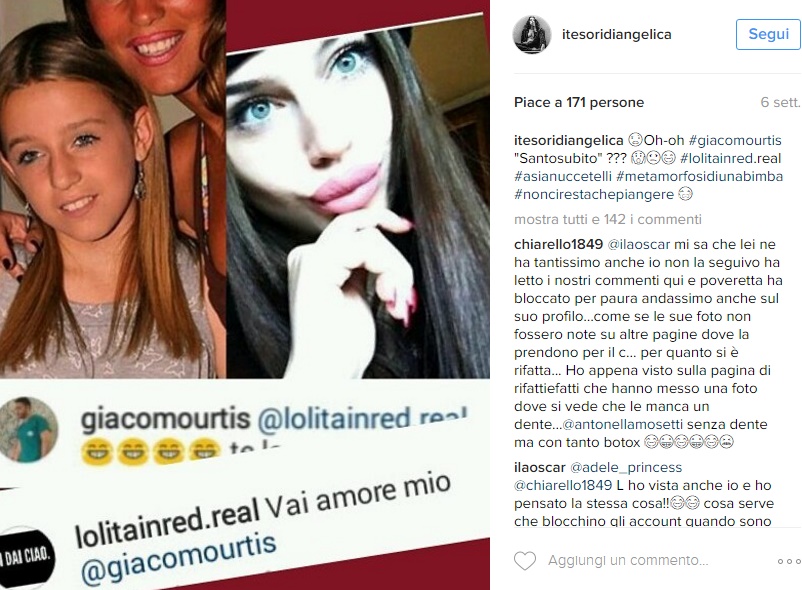Focus the Aggiungi un commento field

coord(628,561)
